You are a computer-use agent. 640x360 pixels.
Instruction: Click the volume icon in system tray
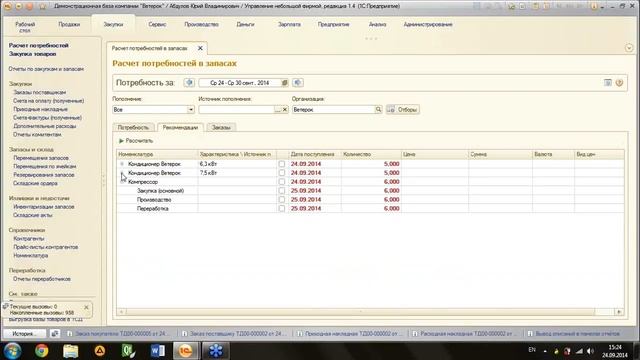[590, 351]
